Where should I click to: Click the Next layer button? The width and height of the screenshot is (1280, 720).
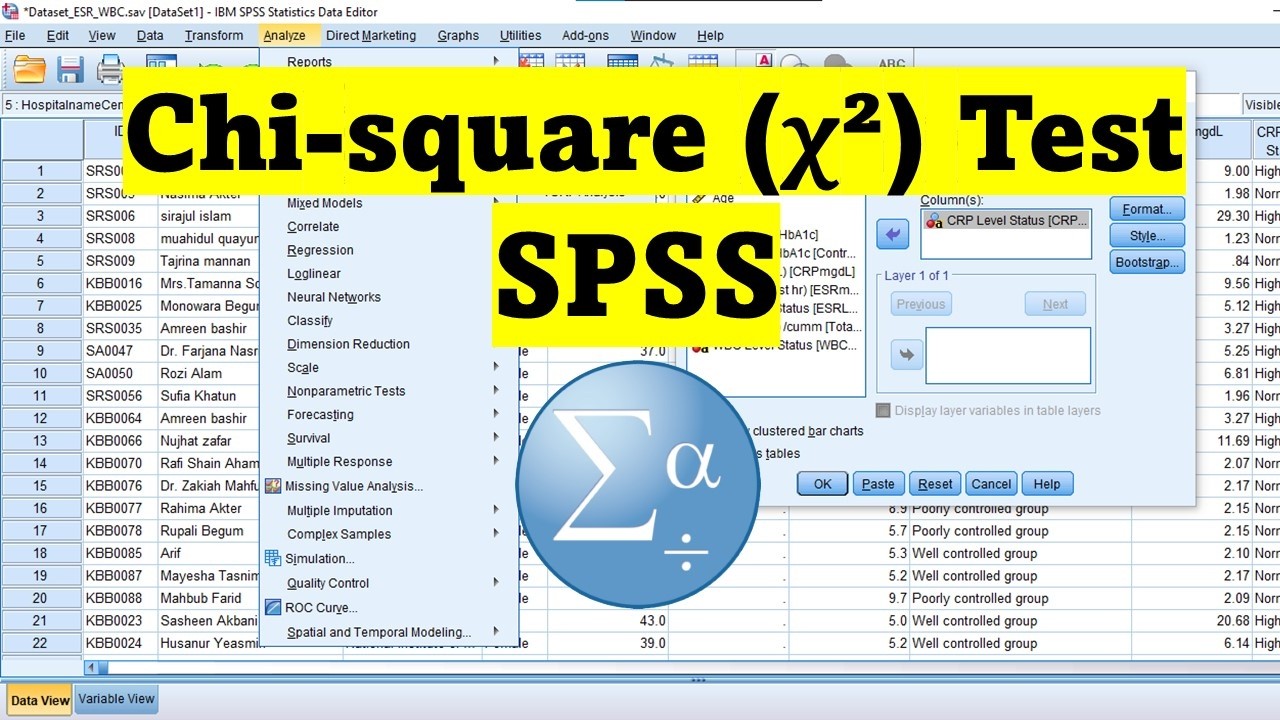point(1055,304)
